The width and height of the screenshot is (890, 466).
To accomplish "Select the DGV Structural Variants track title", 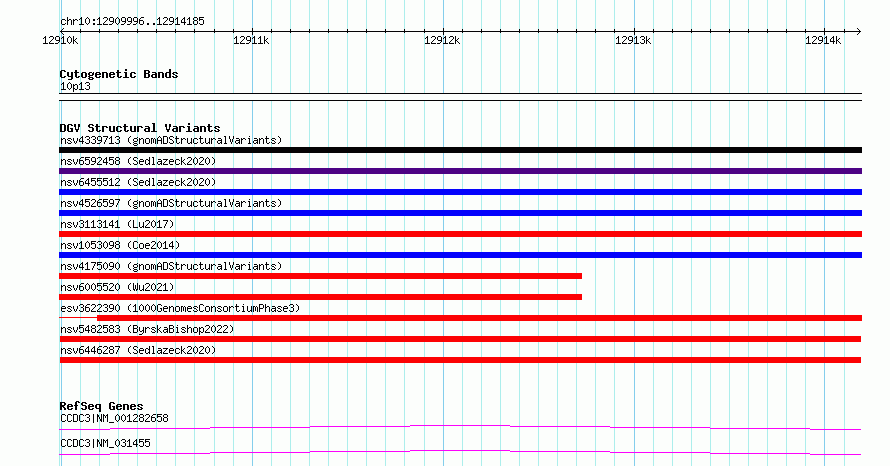I will pos(140,128).
